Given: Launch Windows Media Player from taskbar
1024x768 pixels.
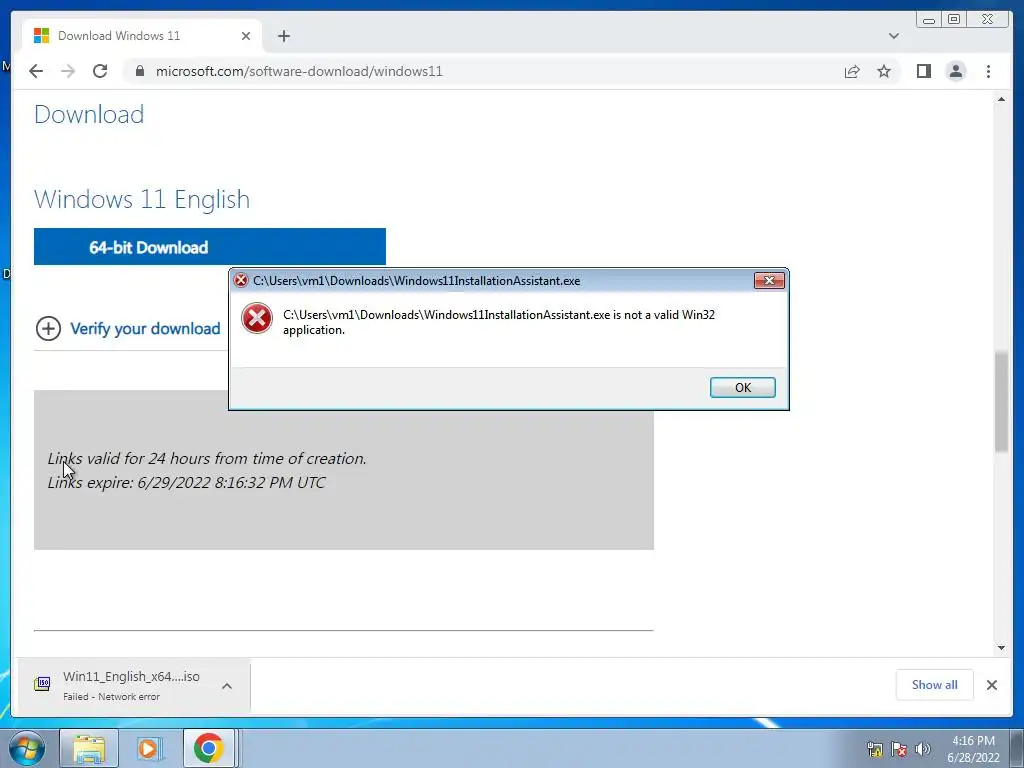Looking at the screenshot, I should (x=148, y=748).
